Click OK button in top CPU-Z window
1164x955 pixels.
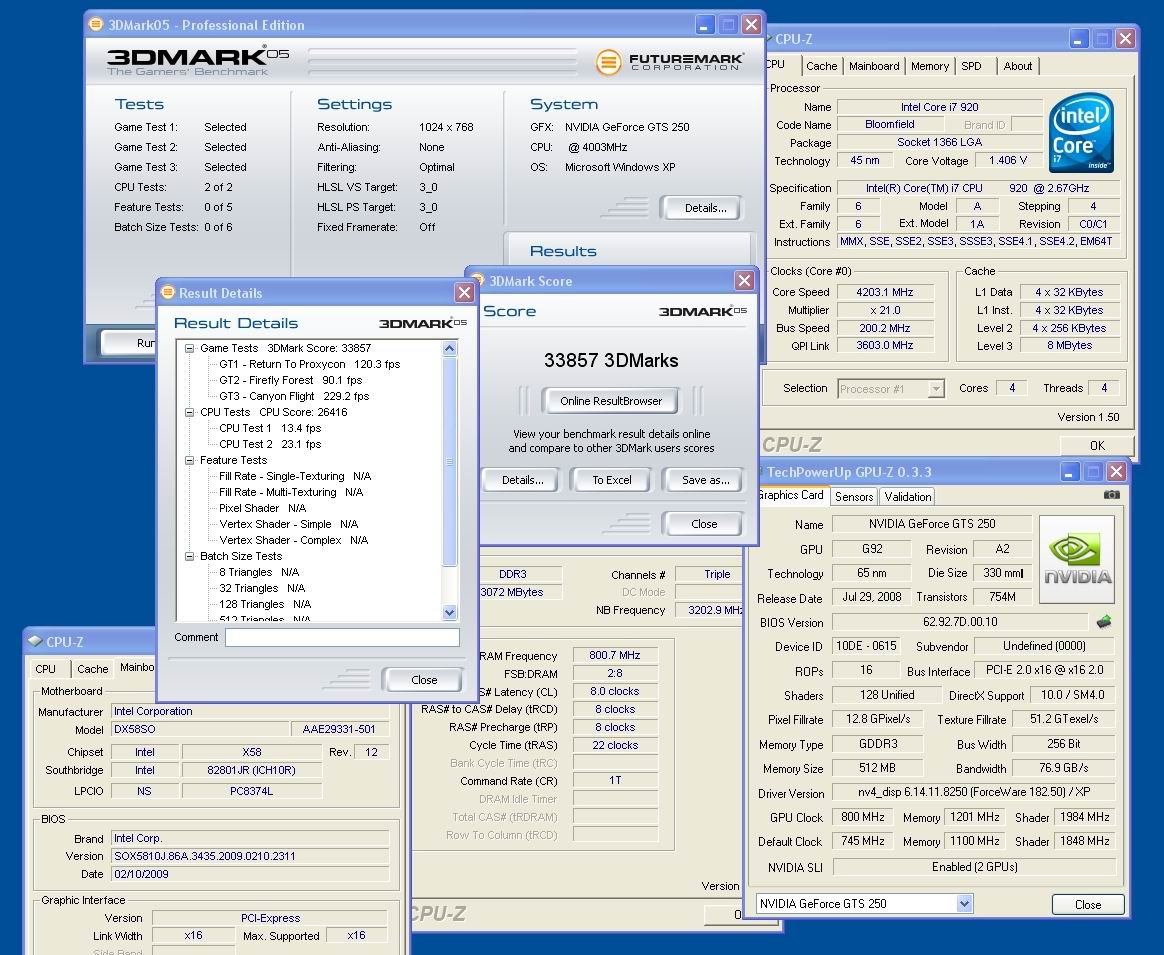pos(1096,446)
